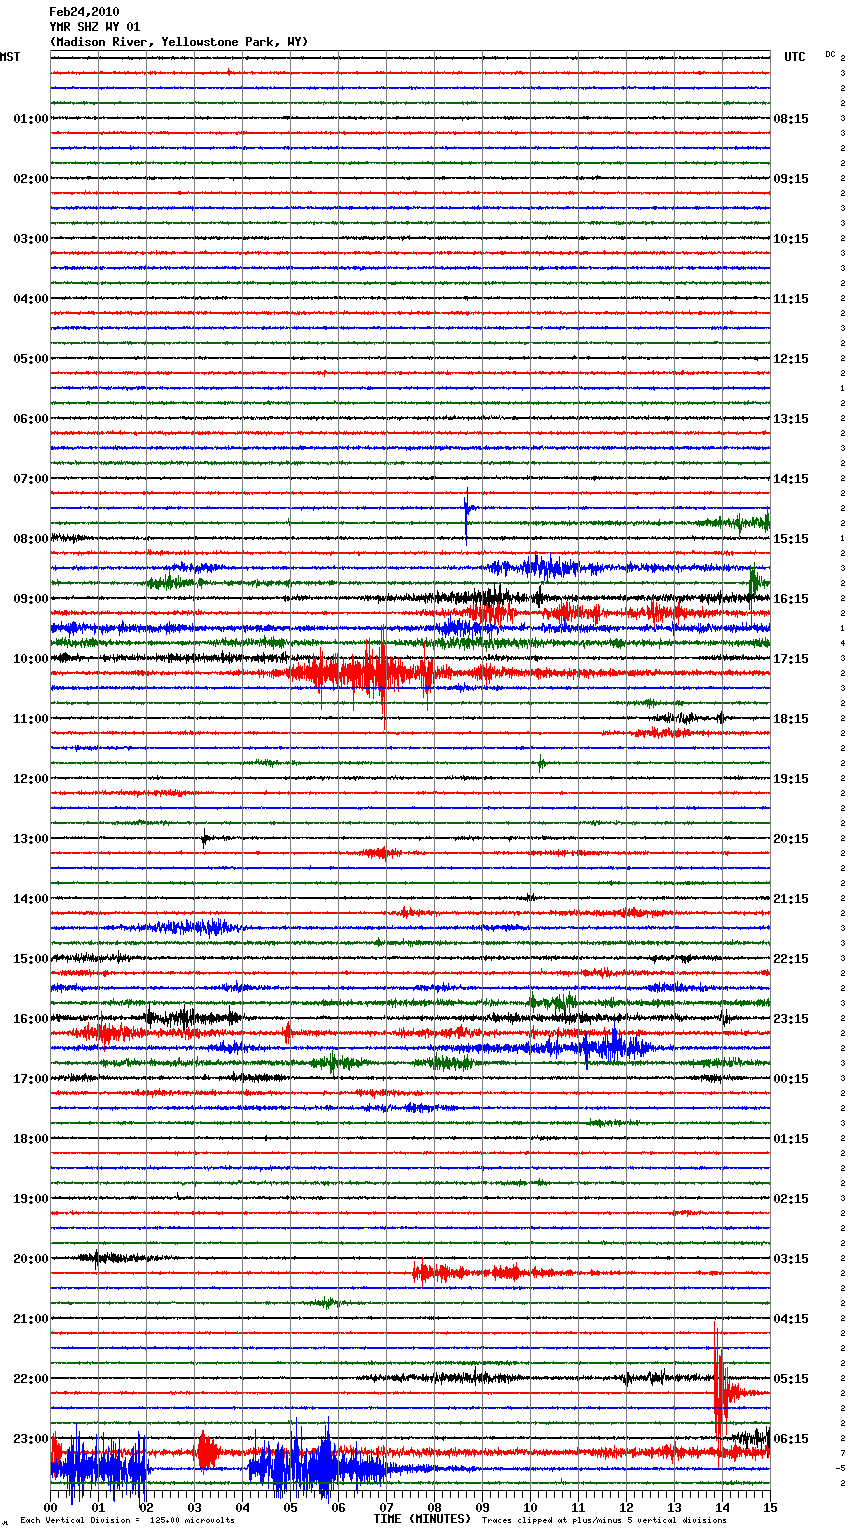Select MST time label '22:00'
Screen dimensions: 850x1534
pyautogui.click(x=31, y=1379)
